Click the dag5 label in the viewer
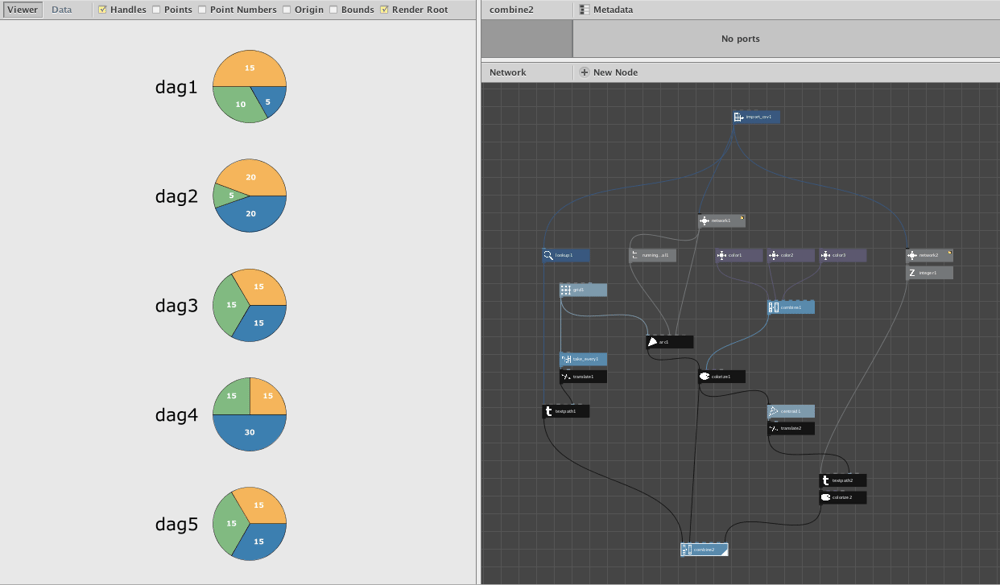 click(x=177, y=524)
